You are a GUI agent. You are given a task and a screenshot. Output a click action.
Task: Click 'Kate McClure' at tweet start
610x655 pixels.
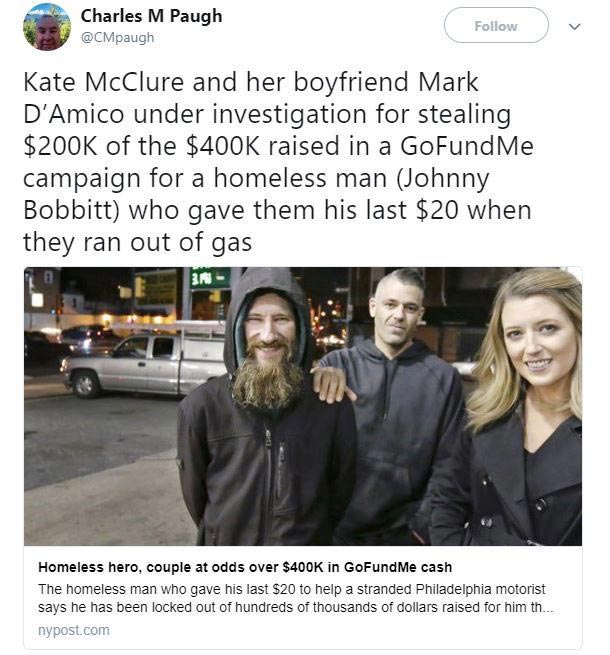[x=104, y=81]
